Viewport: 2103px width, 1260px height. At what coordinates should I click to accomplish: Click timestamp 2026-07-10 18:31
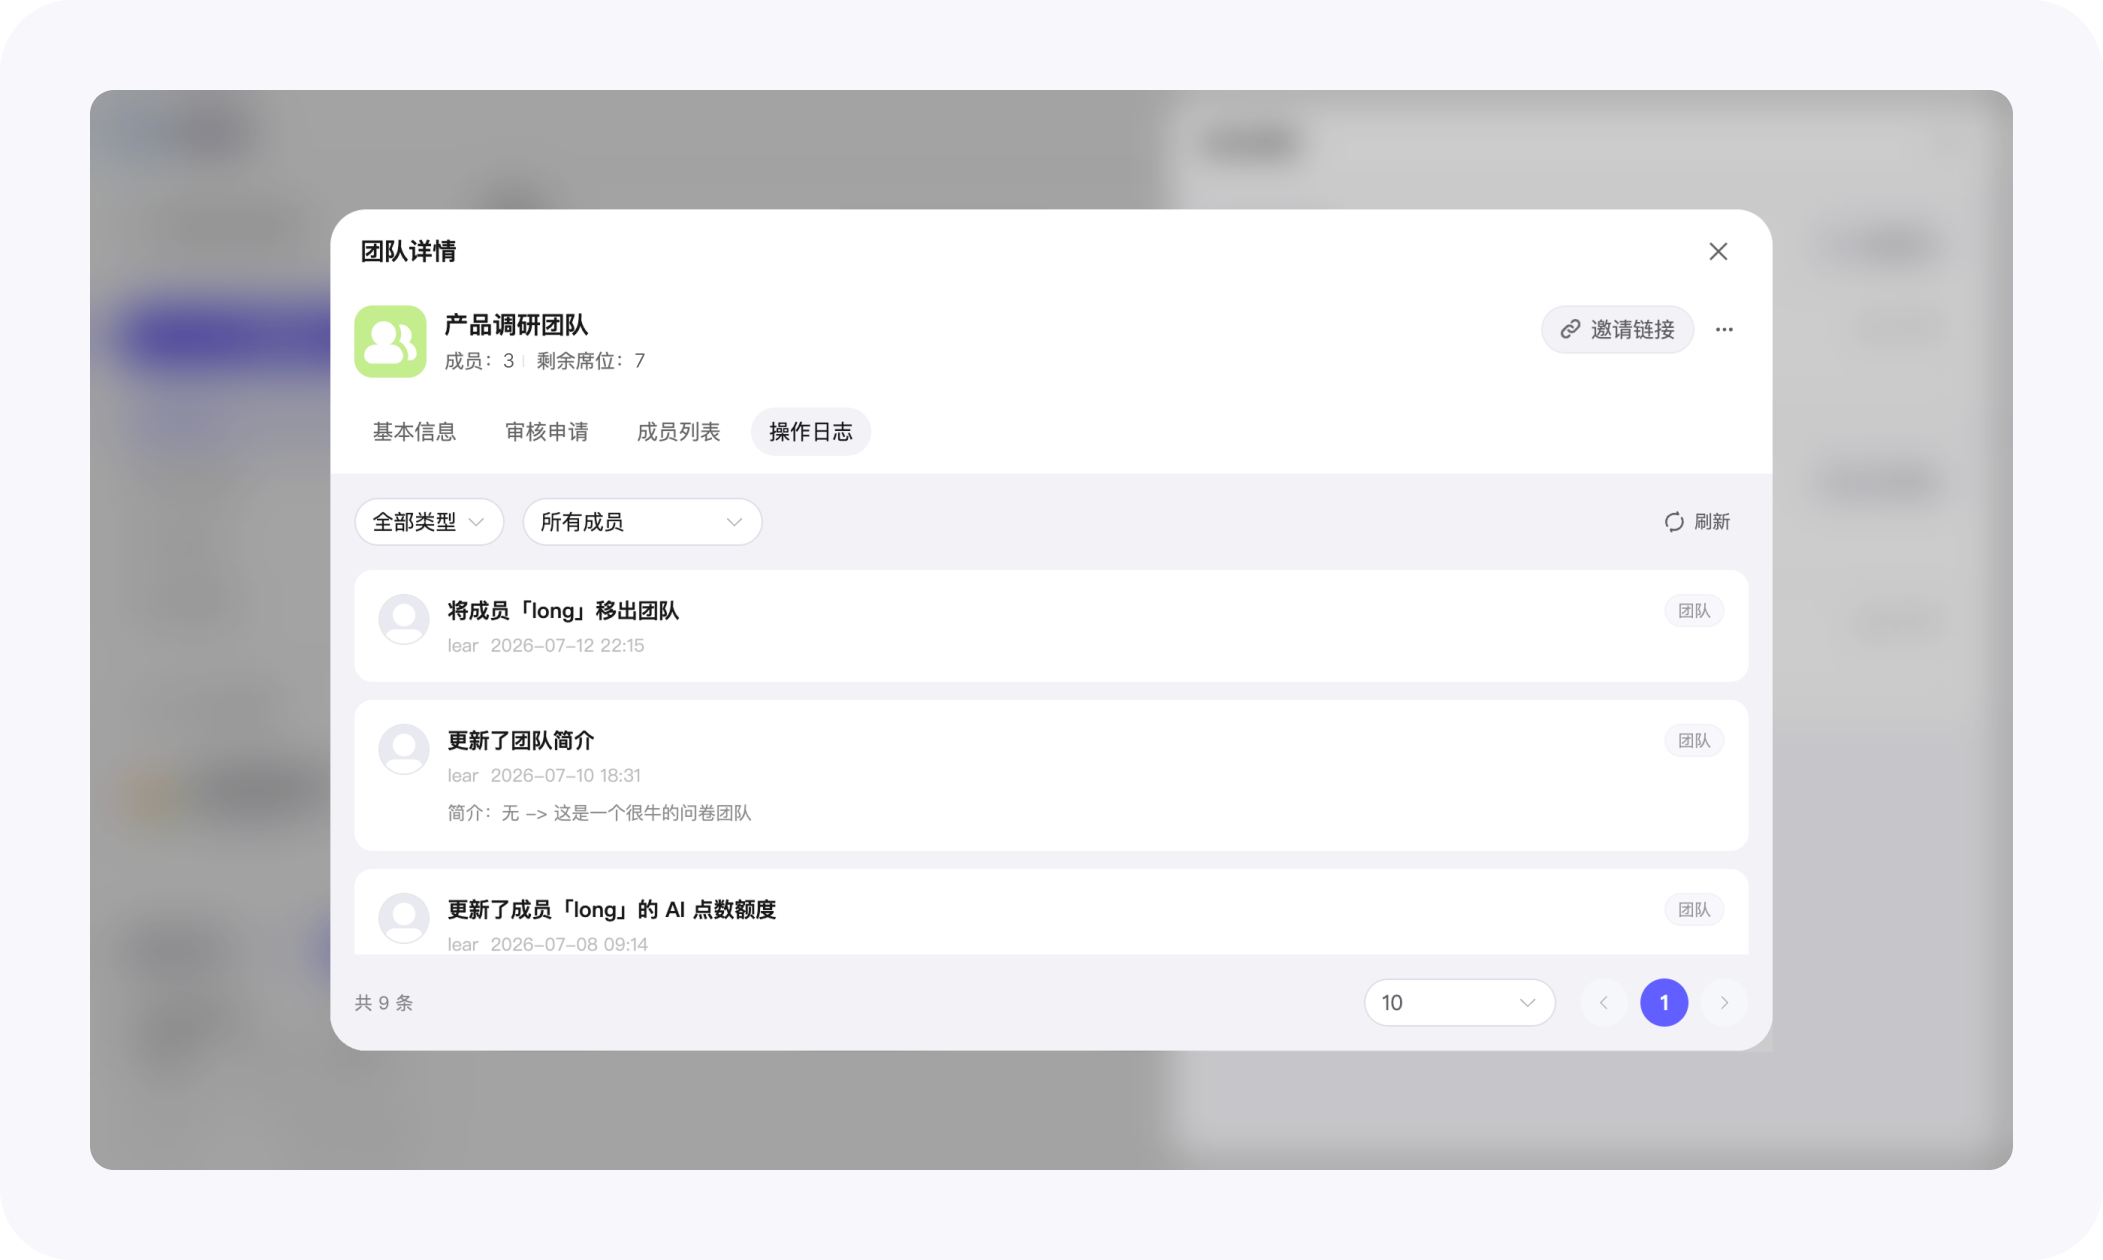tap(565, 776)
